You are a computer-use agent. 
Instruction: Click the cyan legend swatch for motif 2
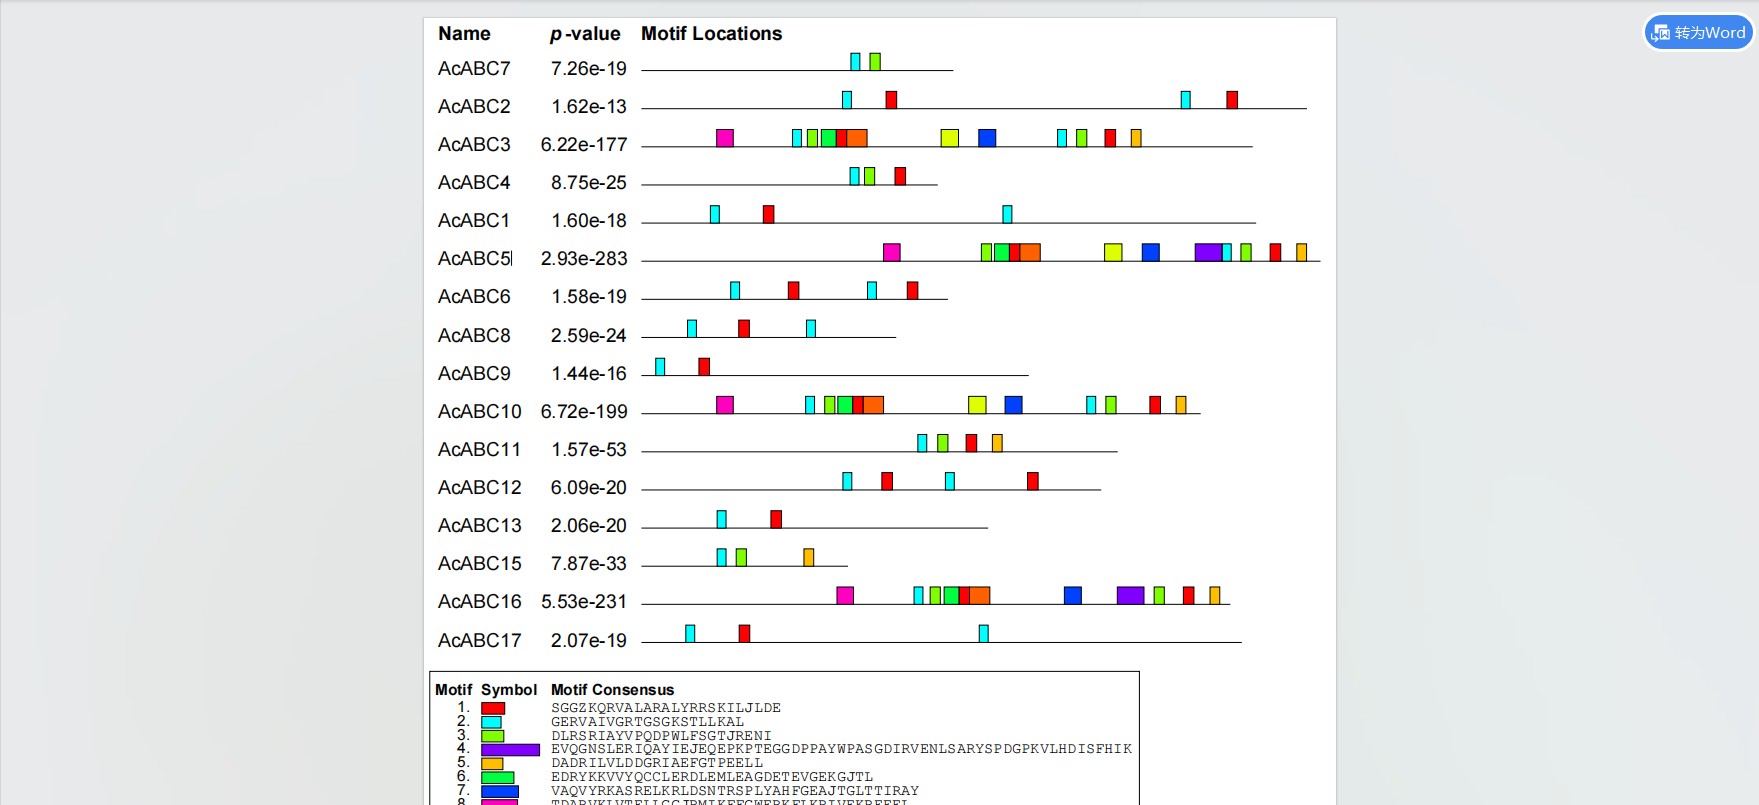pos(491,722)
